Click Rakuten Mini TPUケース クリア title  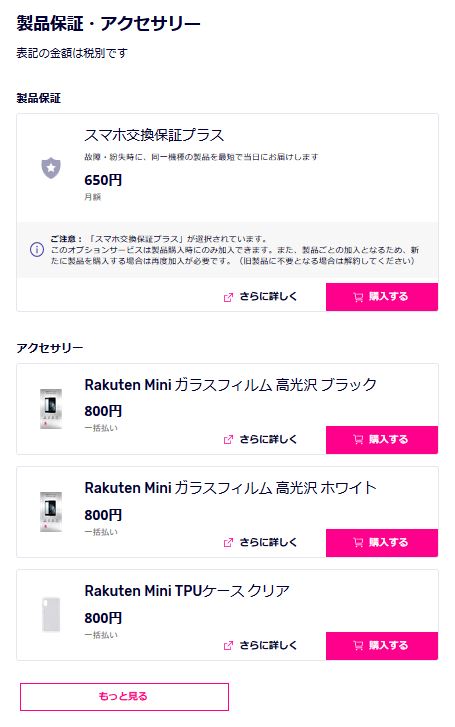[187, 591]
